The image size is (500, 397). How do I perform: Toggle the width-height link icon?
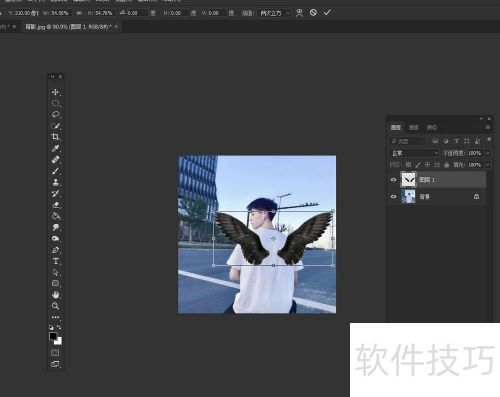click(79, 13)
